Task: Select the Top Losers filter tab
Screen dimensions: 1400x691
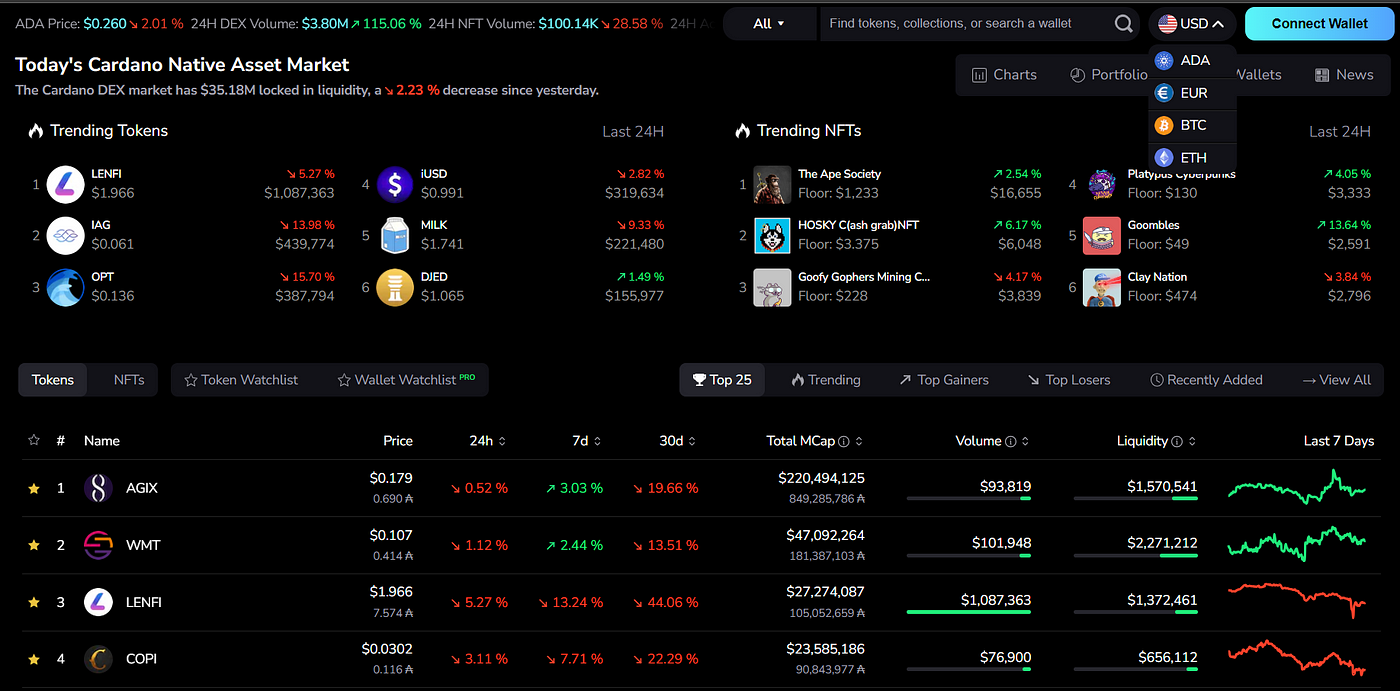Action: (1068, 380)
